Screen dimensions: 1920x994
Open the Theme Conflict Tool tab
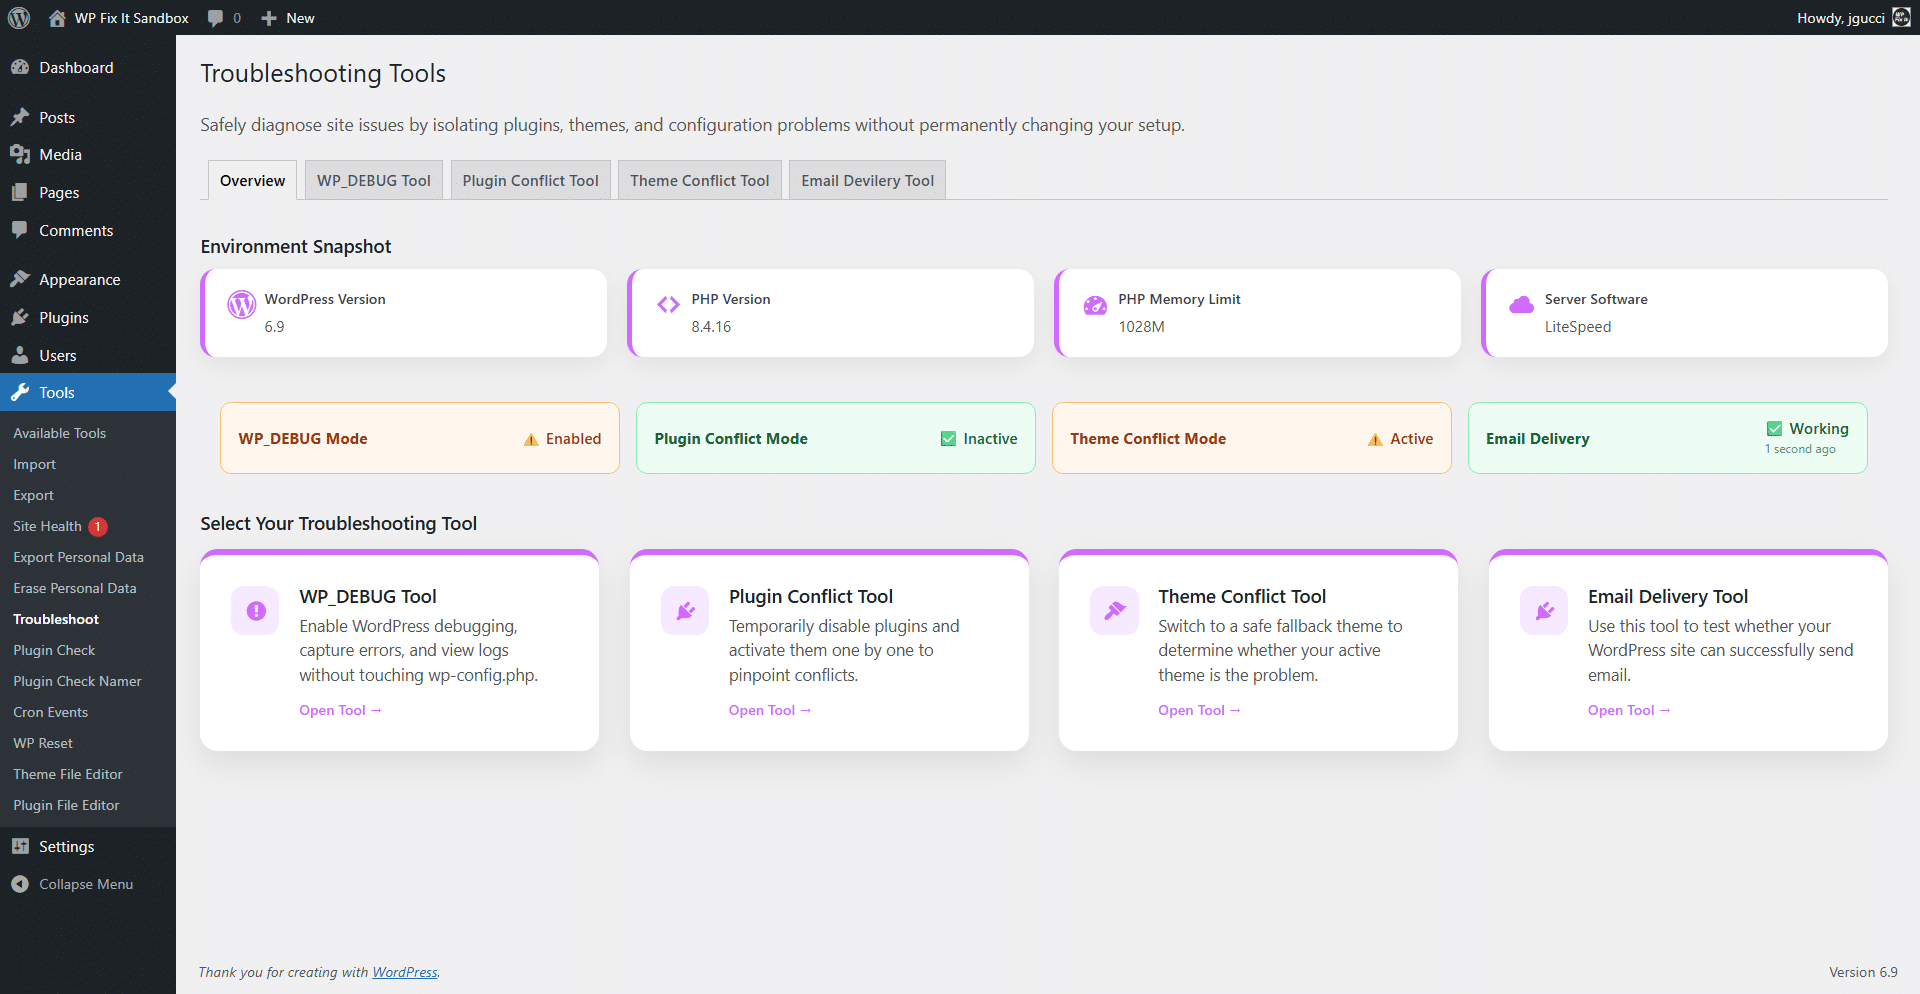(x=699, y=180)
